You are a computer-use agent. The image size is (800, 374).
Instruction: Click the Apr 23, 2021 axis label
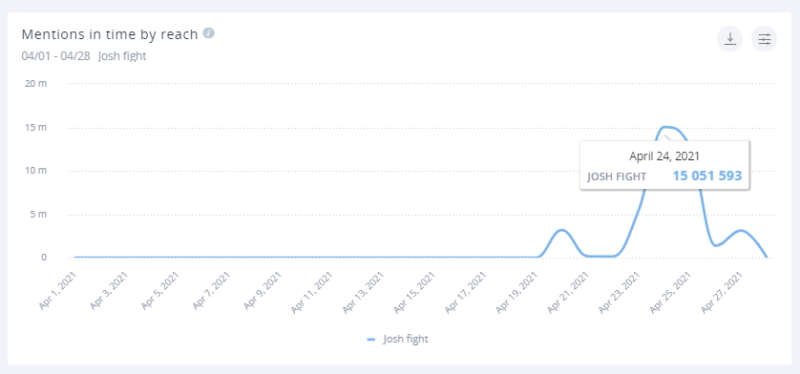(x=619, y=292)
